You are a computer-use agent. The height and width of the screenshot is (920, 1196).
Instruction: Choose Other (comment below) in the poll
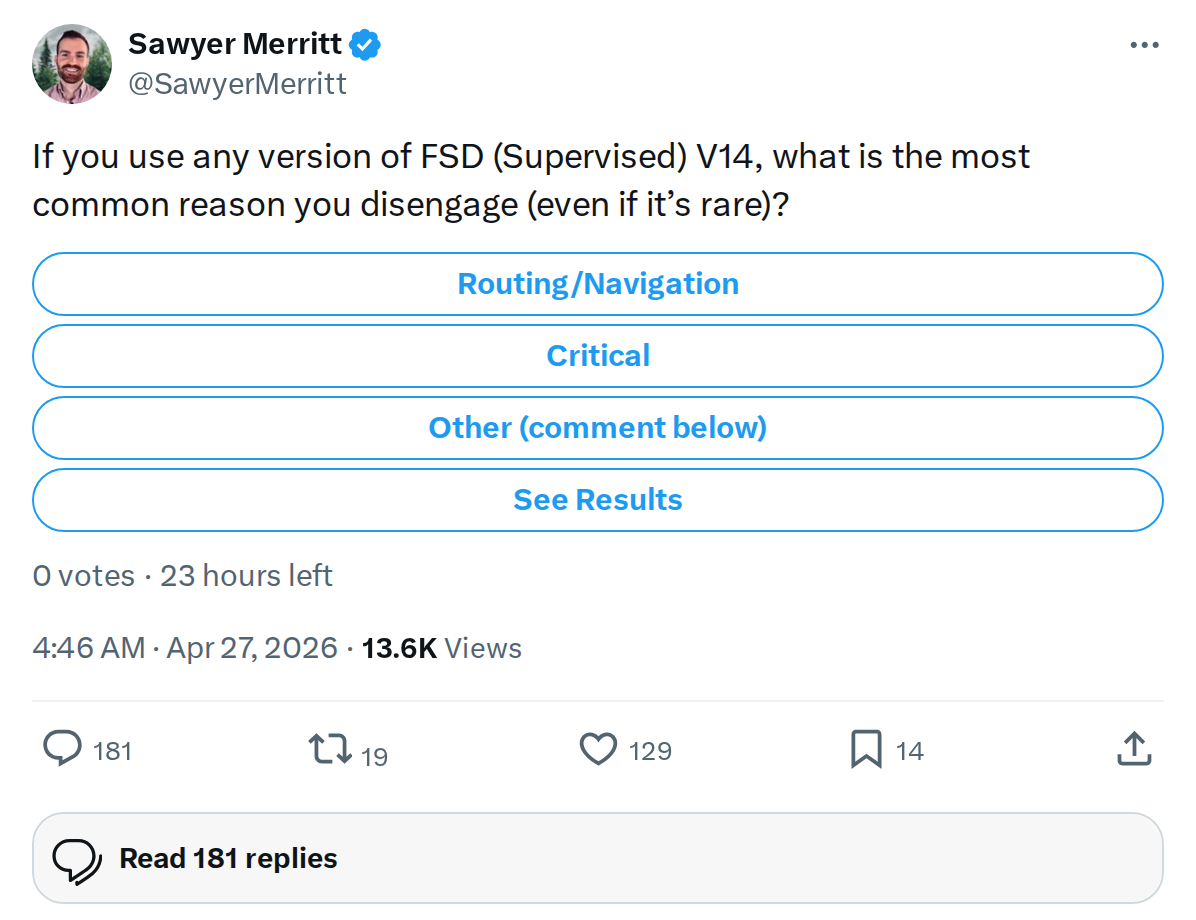tap(598, 428)
